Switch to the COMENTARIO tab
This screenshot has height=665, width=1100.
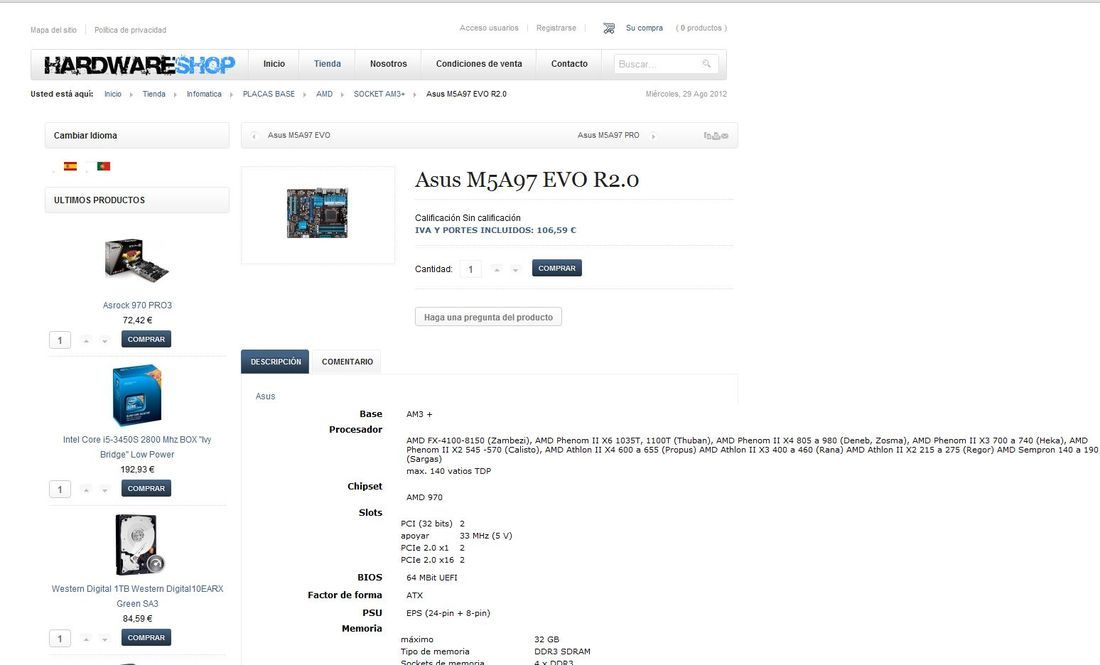point(347,362)
